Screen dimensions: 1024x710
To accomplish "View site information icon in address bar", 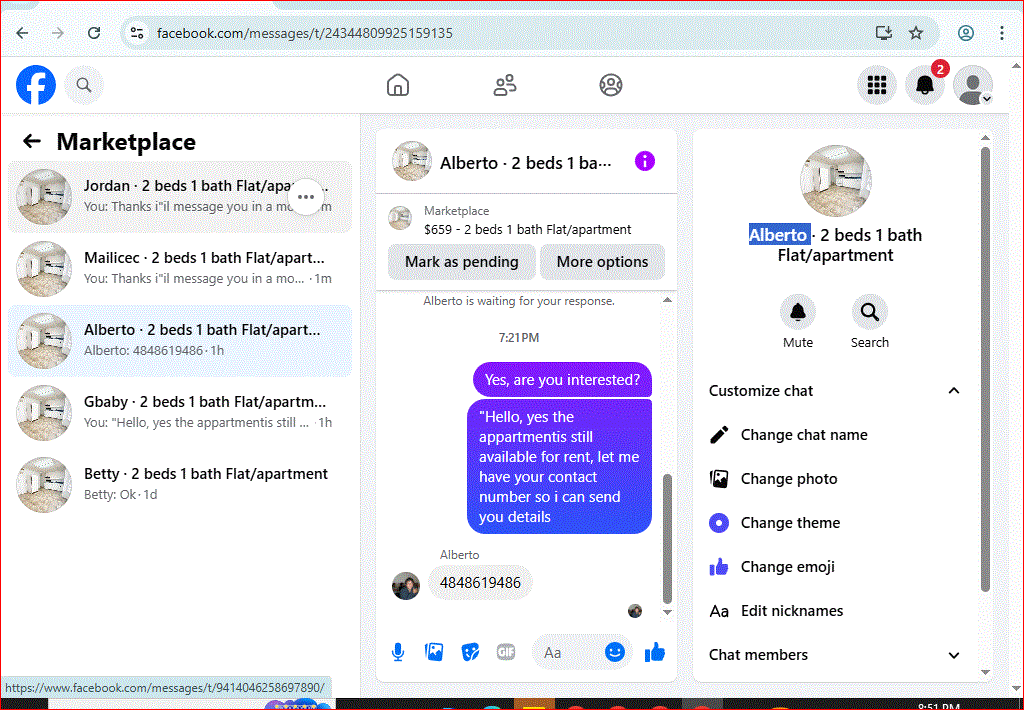I will (137, 33).
